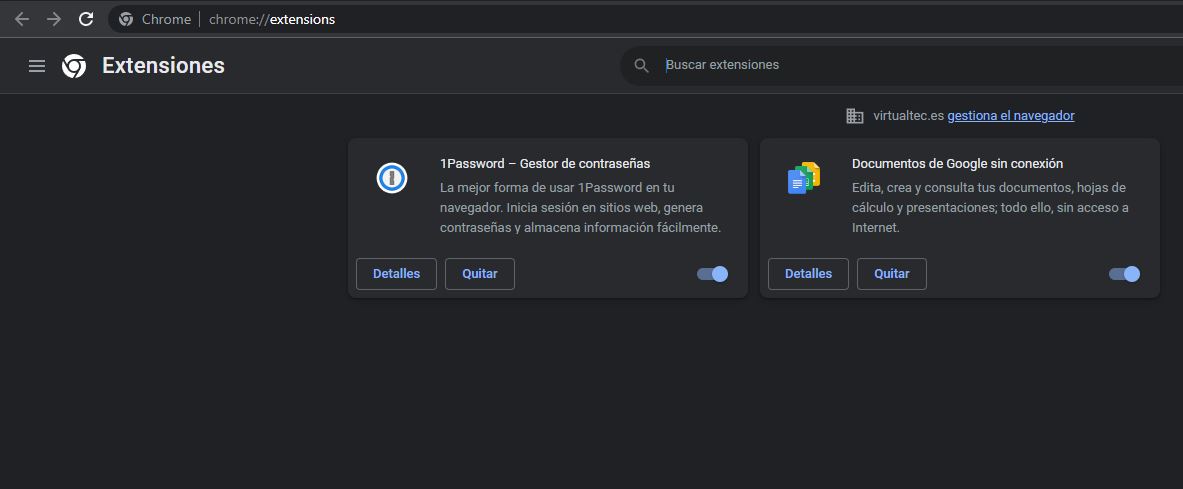The height and width of the screenshot is (489, 1183).
Task: Click the Chrome logo beside Extensiones
Action: click(74, 66)
